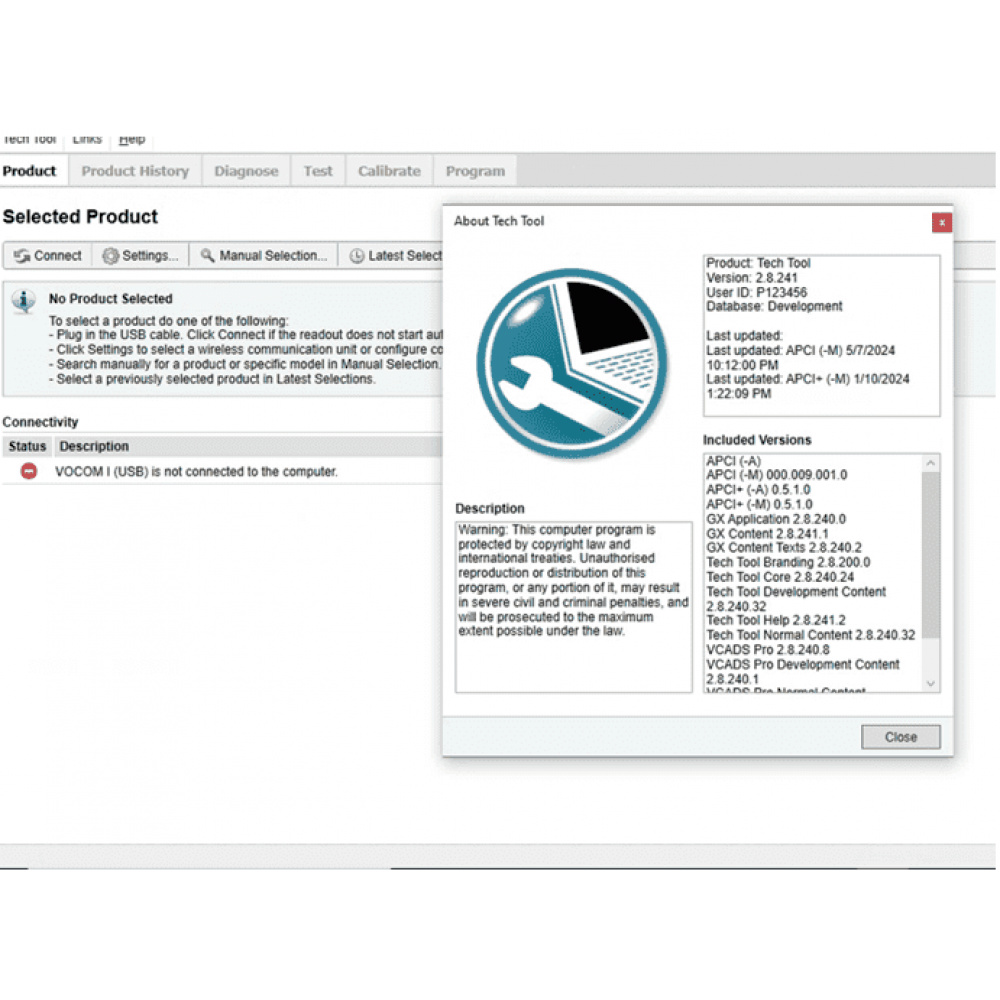
Task: Click the info icon beside No Product Selected
Action: (x=24, y=301)
